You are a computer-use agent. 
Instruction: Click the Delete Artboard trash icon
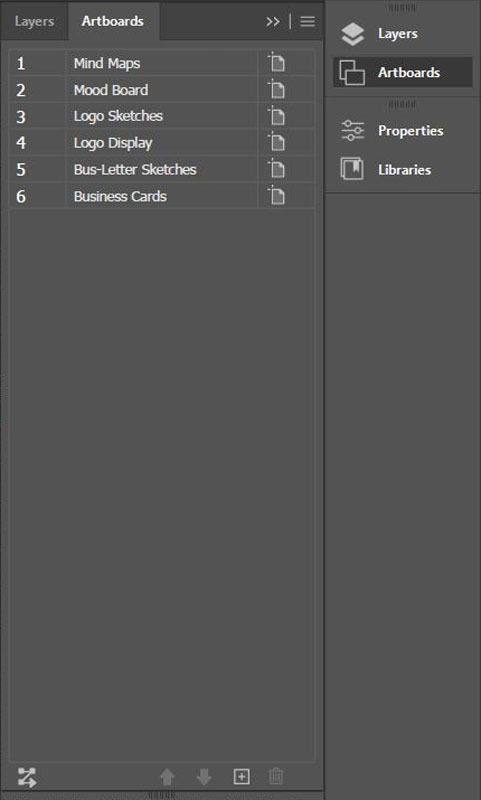(276, 776)
